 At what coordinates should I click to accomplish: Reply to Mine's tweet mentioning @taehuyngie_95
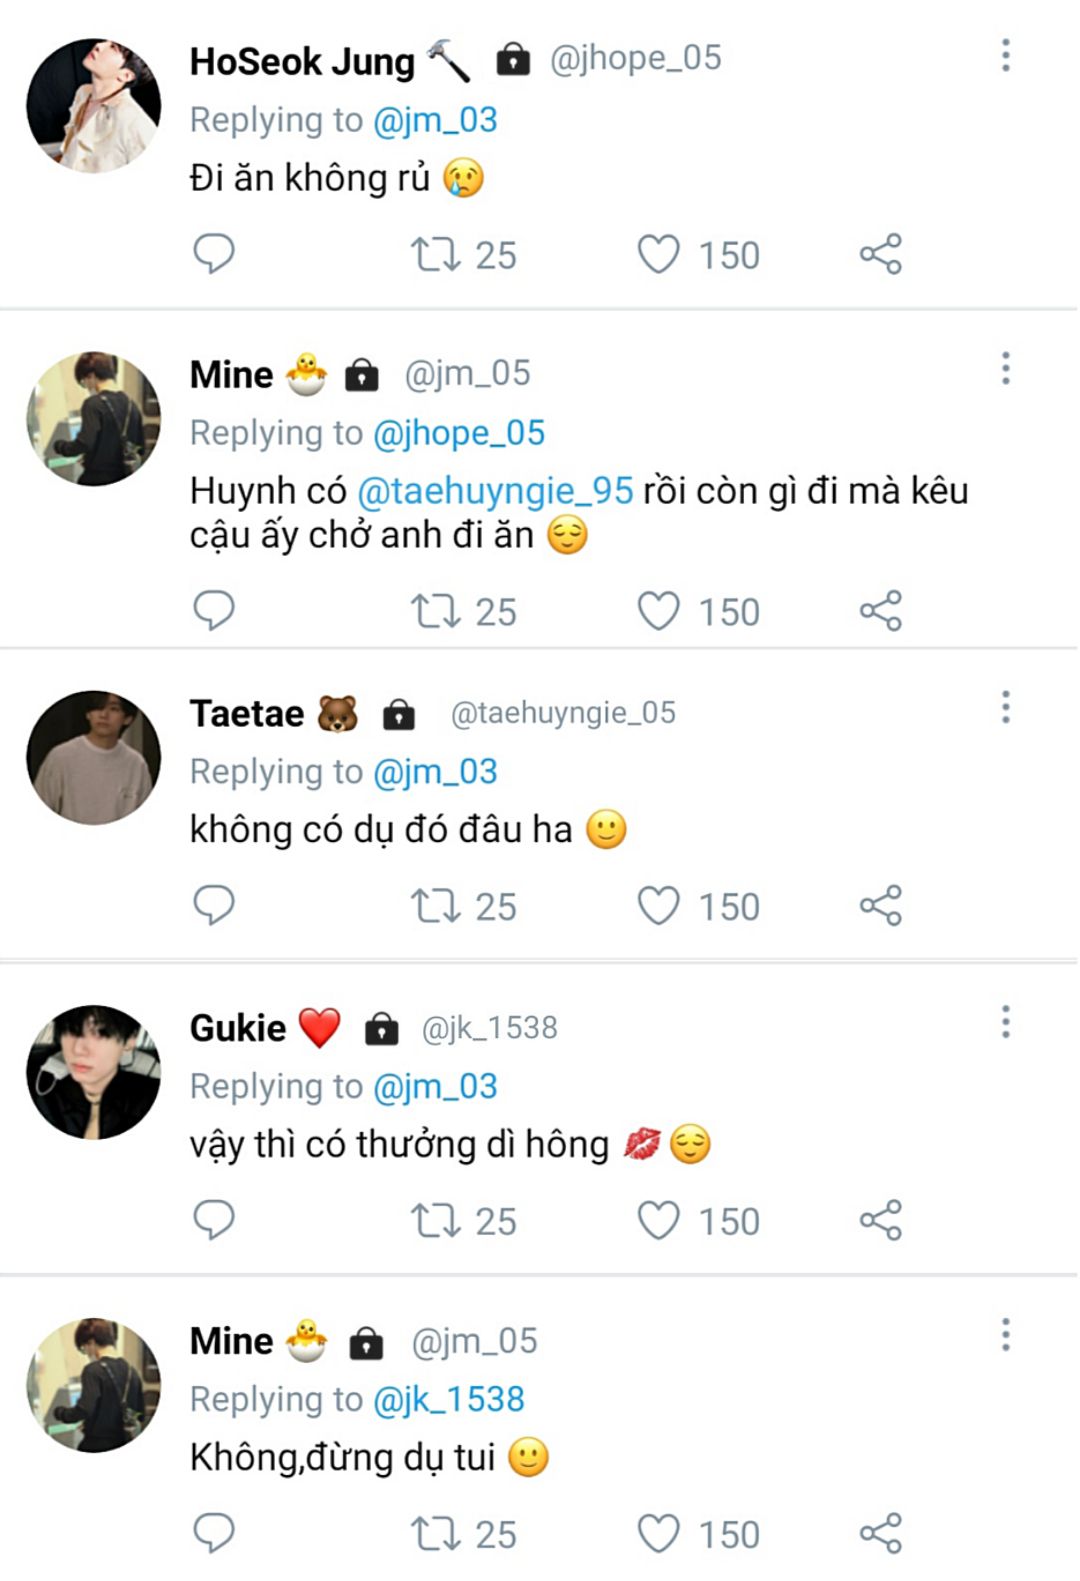coord(213,610)
